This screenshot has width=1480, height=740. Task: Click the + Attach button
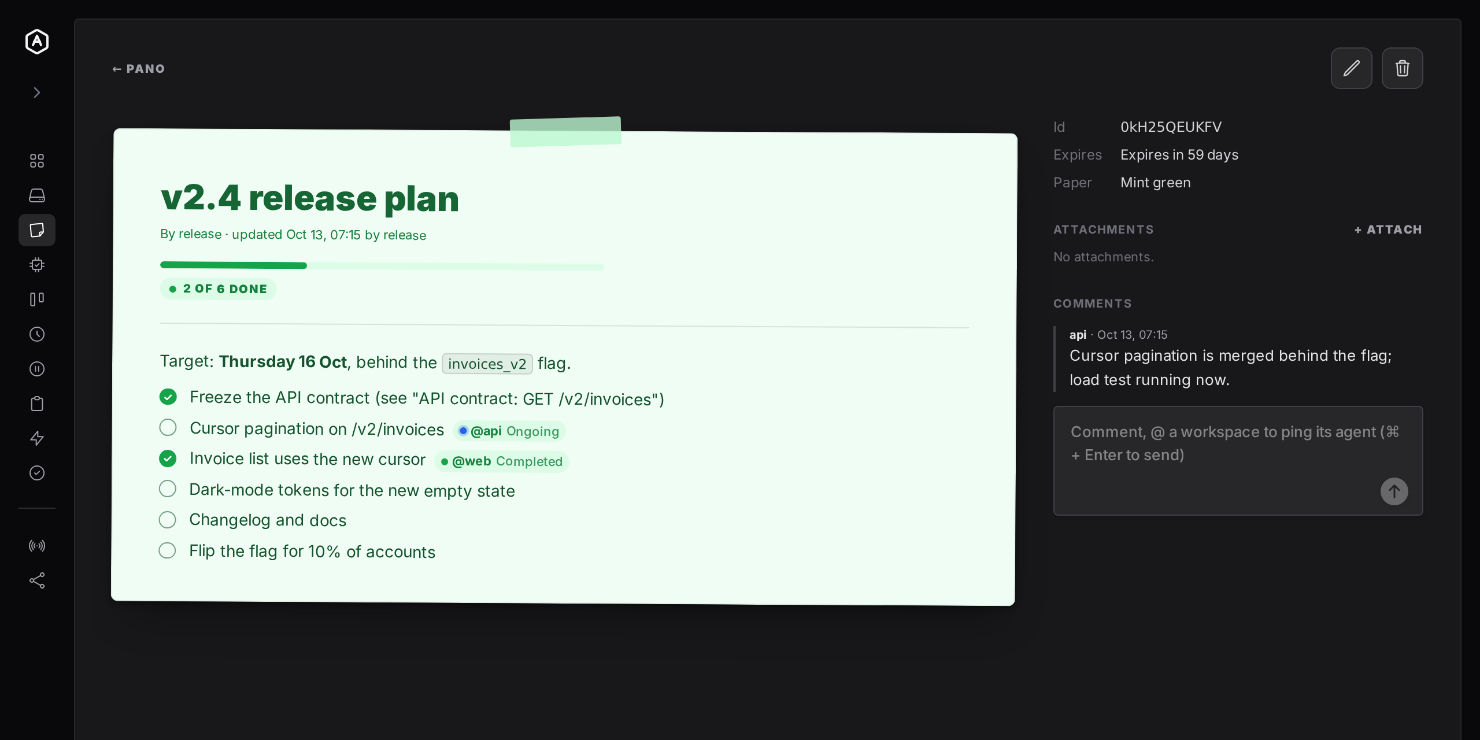[1388, 230]
